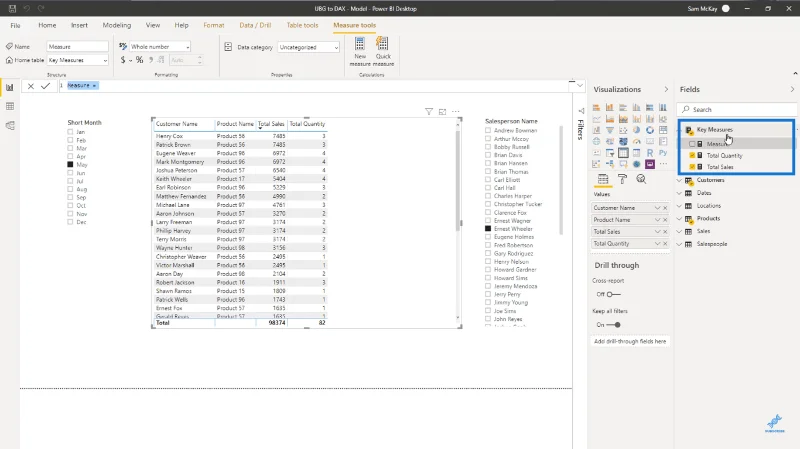Get more visuals via the ellipsis

pos(663,164)
